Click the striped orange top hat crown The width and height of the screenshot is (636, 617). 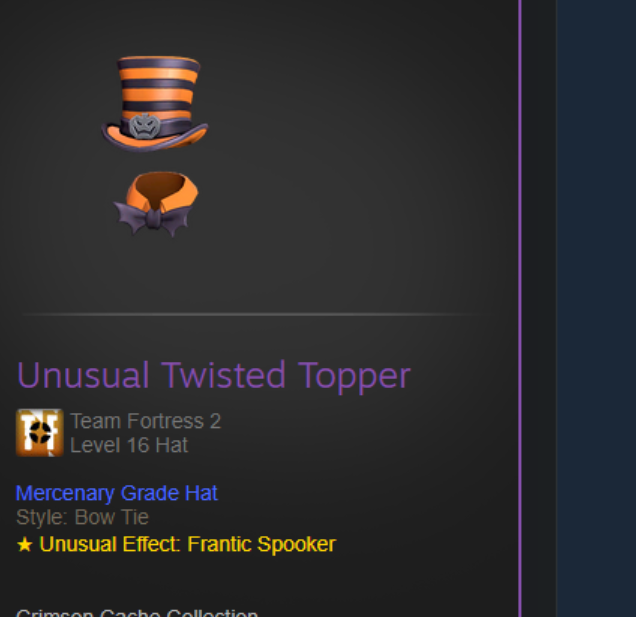point(158,87)
